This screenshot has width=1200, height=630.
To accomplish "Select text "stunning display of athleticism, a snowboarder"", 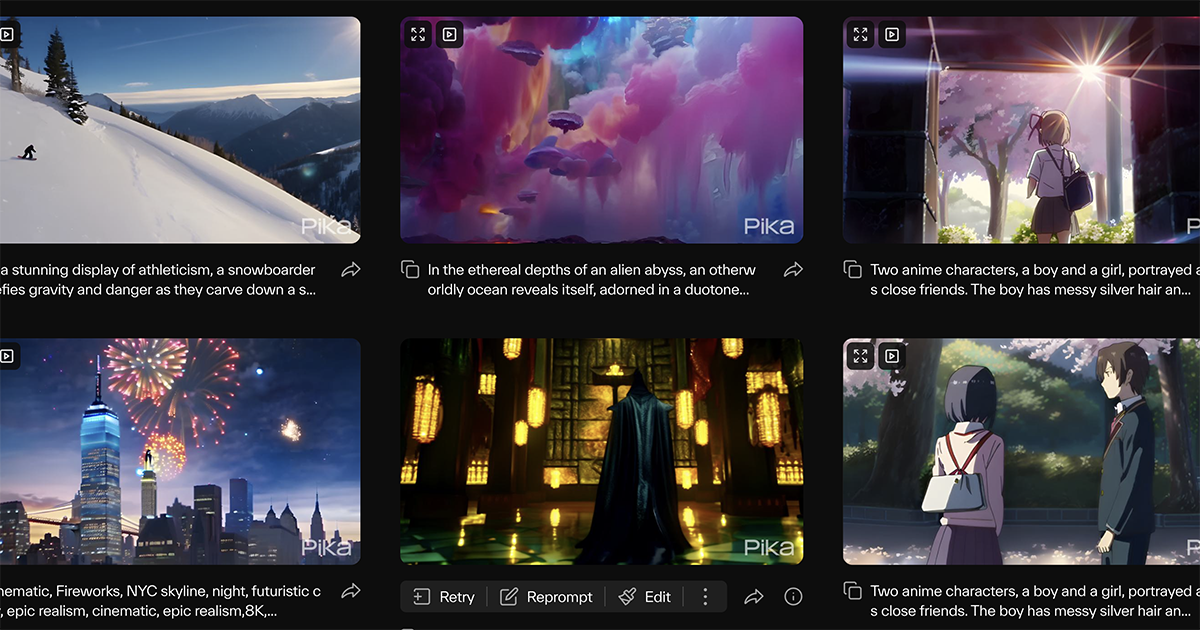I will (x=164, y=270).
